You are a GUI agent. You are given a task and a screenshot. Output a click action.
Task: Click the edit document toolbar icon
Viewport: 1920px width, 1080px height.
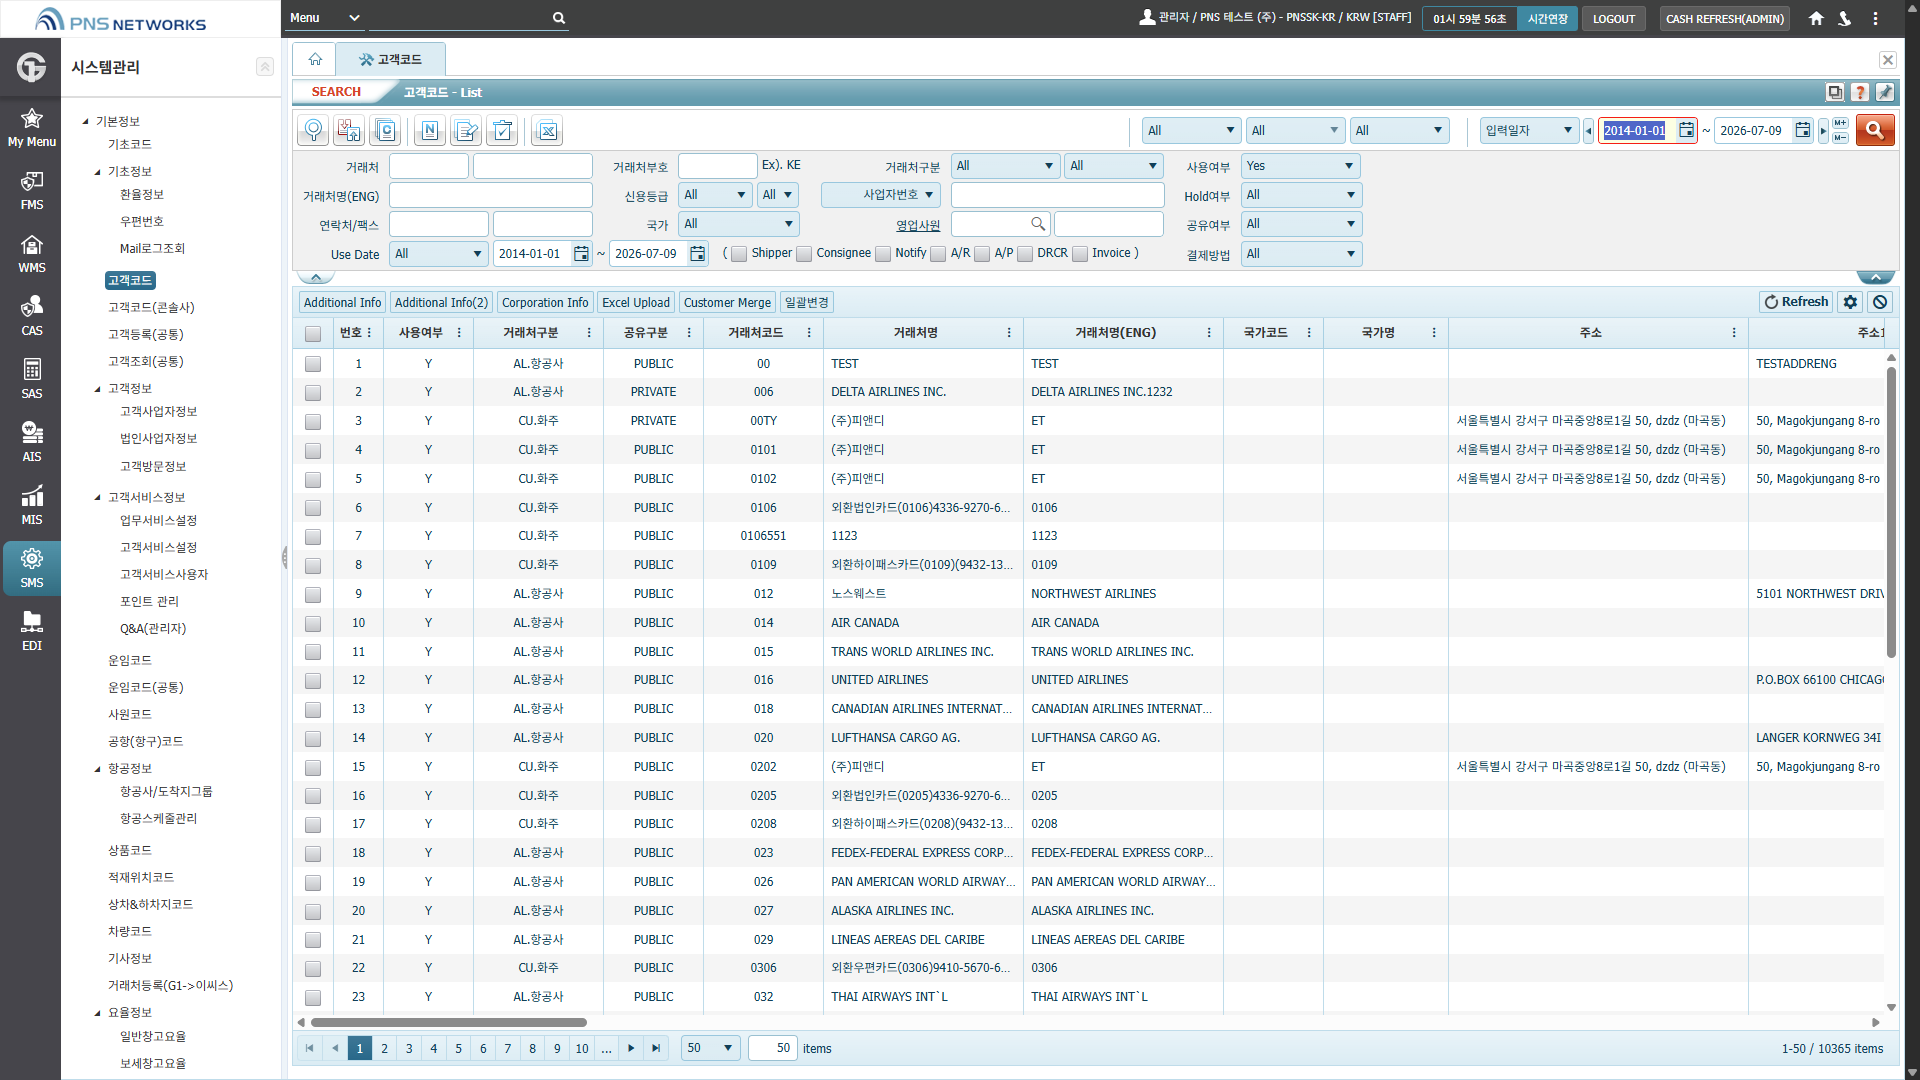click(466, 130)
